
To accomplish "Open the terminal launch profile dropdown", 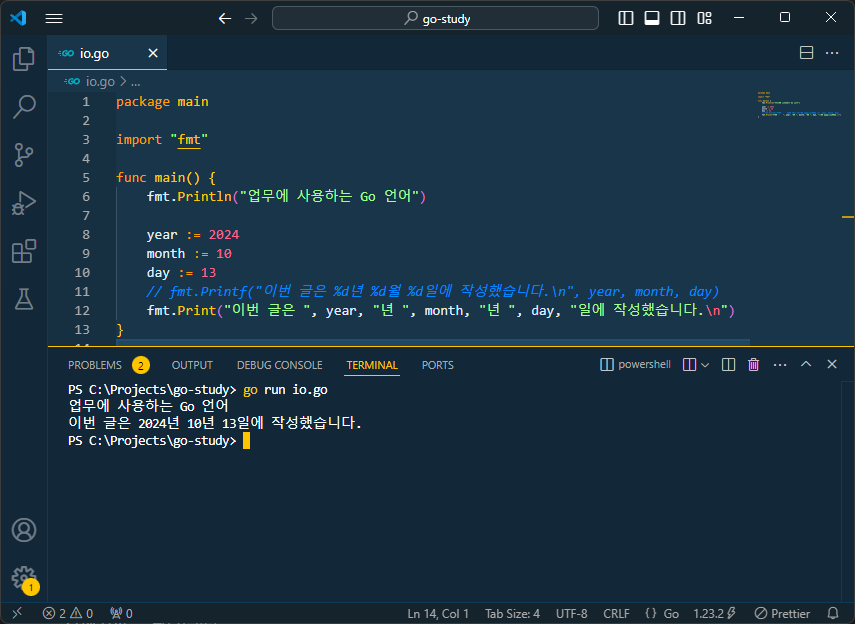I will click(705, 365).
